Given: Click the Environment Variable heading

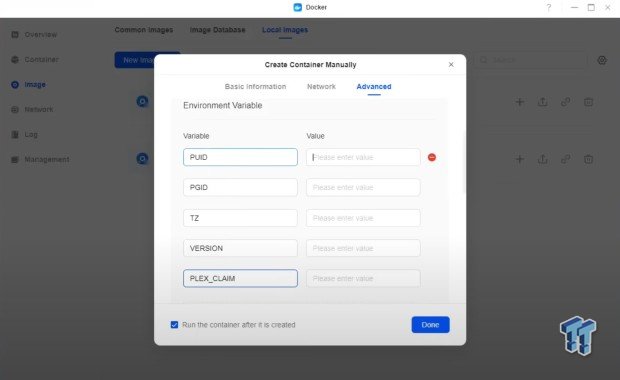Looking at the screenshot, I should click(223, 106).
